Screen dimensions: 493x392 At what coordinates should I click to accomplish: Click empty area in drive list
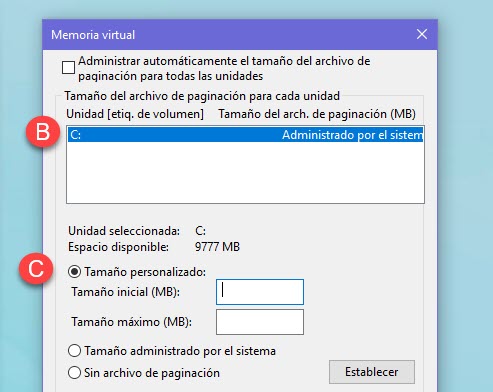click(x=245, y=172)
